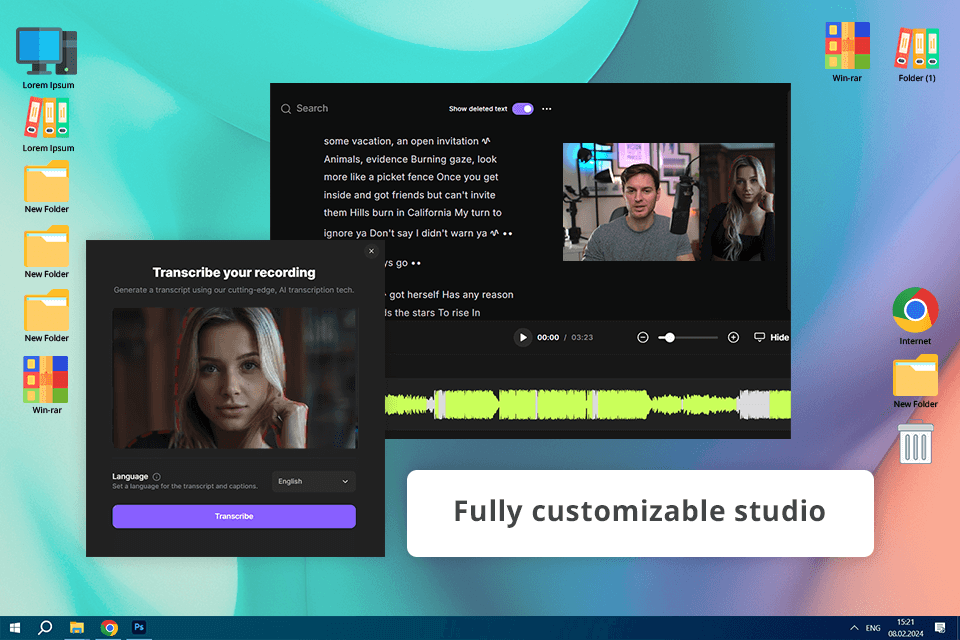Screen dimensions: 960x640
Task: Click the purple Transcribe button
Action: point(234,516)
